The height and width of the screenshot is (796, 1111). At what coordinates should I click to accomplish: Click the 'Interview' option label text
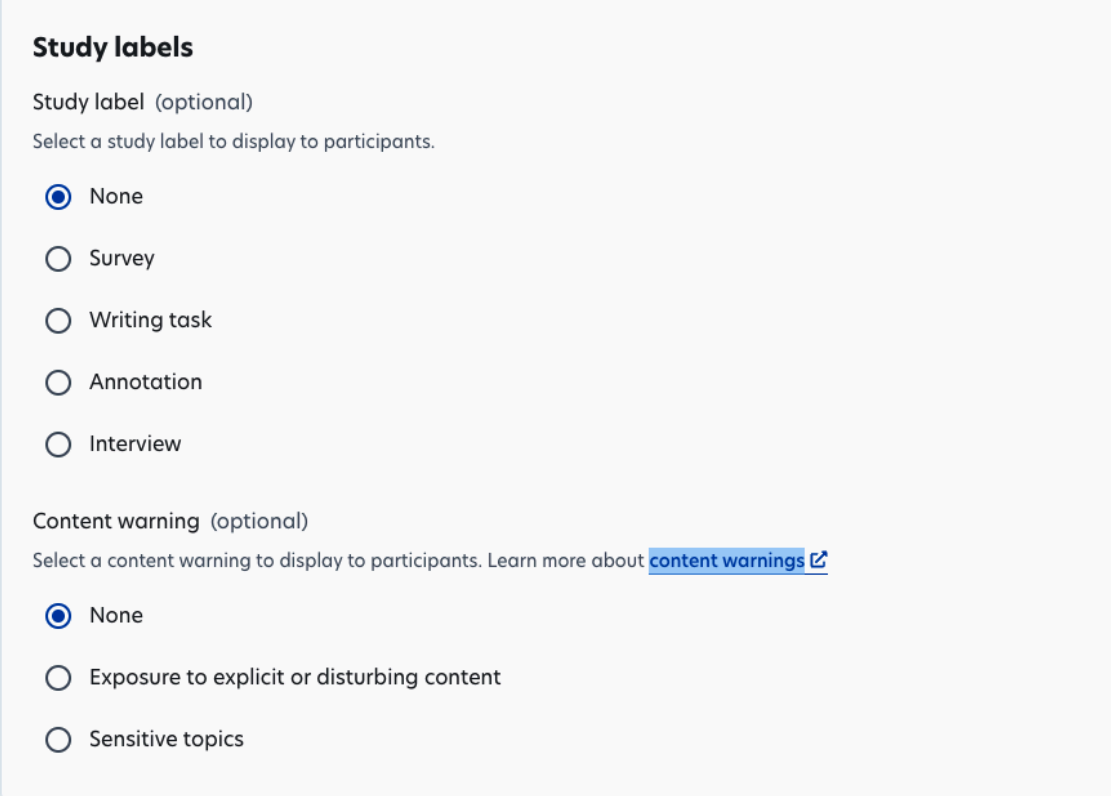pos(135,444)
